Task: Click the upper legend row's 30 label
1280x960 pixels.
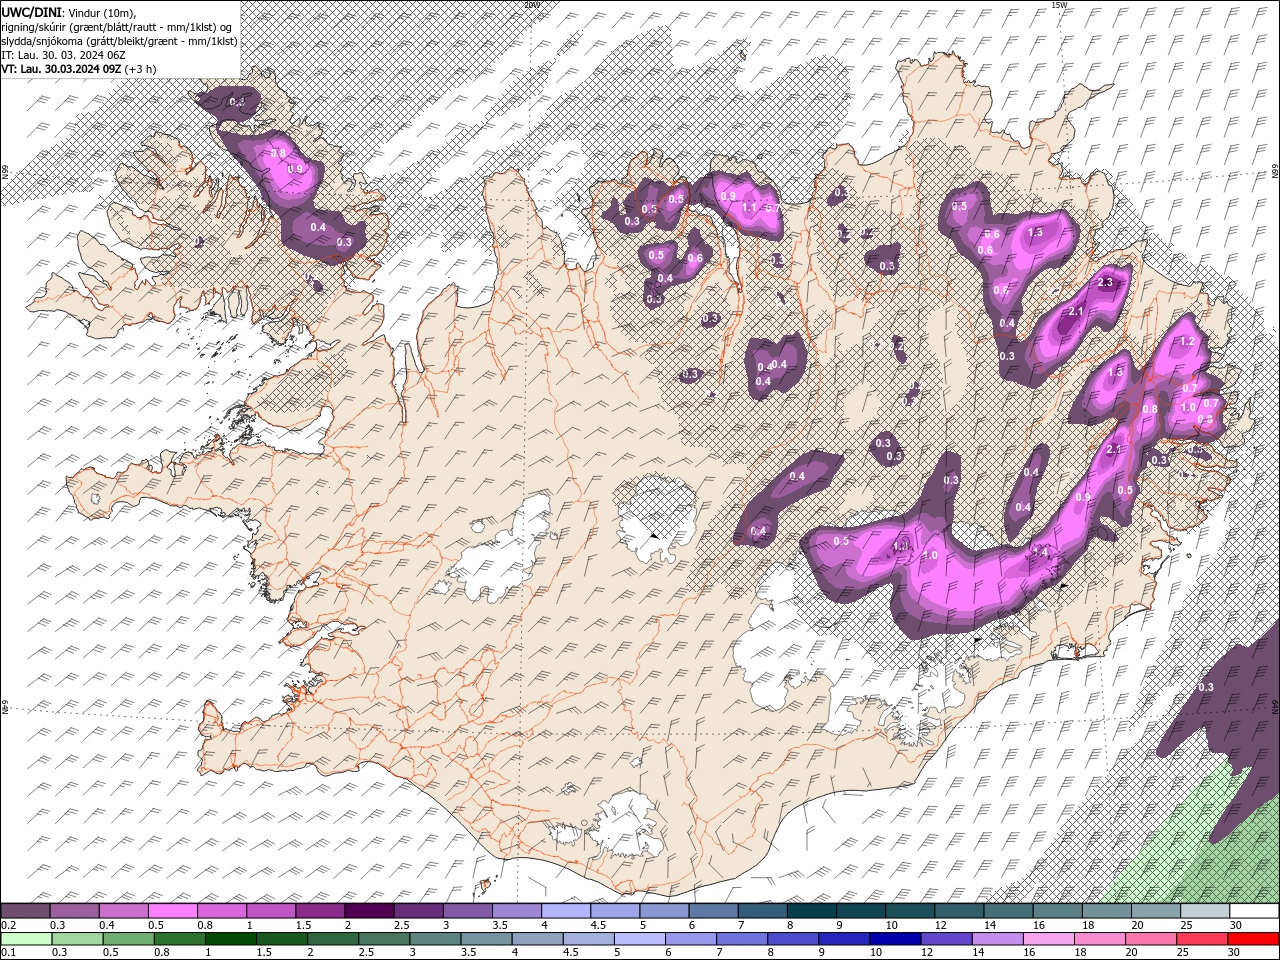Action: [1236, 926]
